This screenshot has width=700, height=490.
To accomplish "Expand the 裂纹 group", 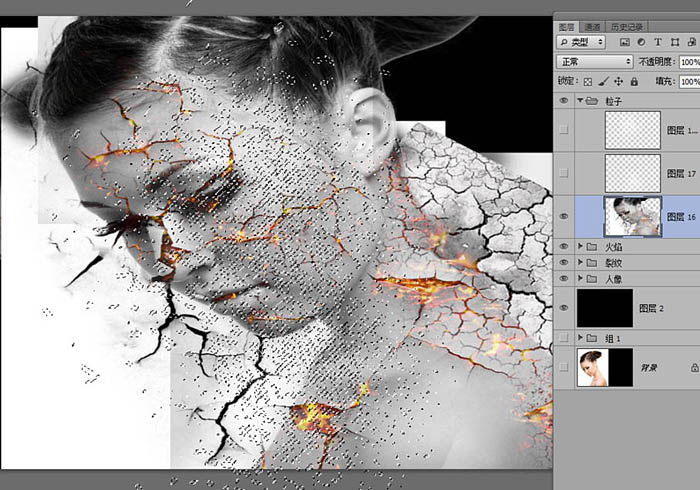I will click(580, 262).
